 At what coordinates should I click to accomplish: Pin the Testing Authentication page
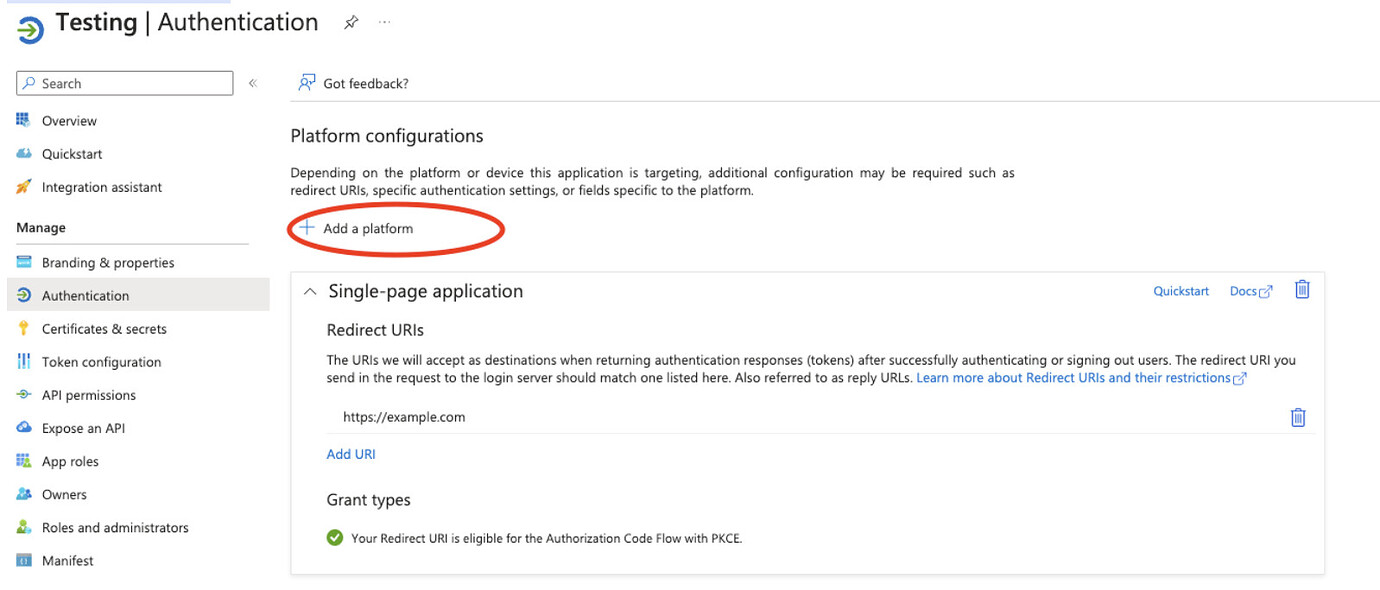(x=351, y=23)
